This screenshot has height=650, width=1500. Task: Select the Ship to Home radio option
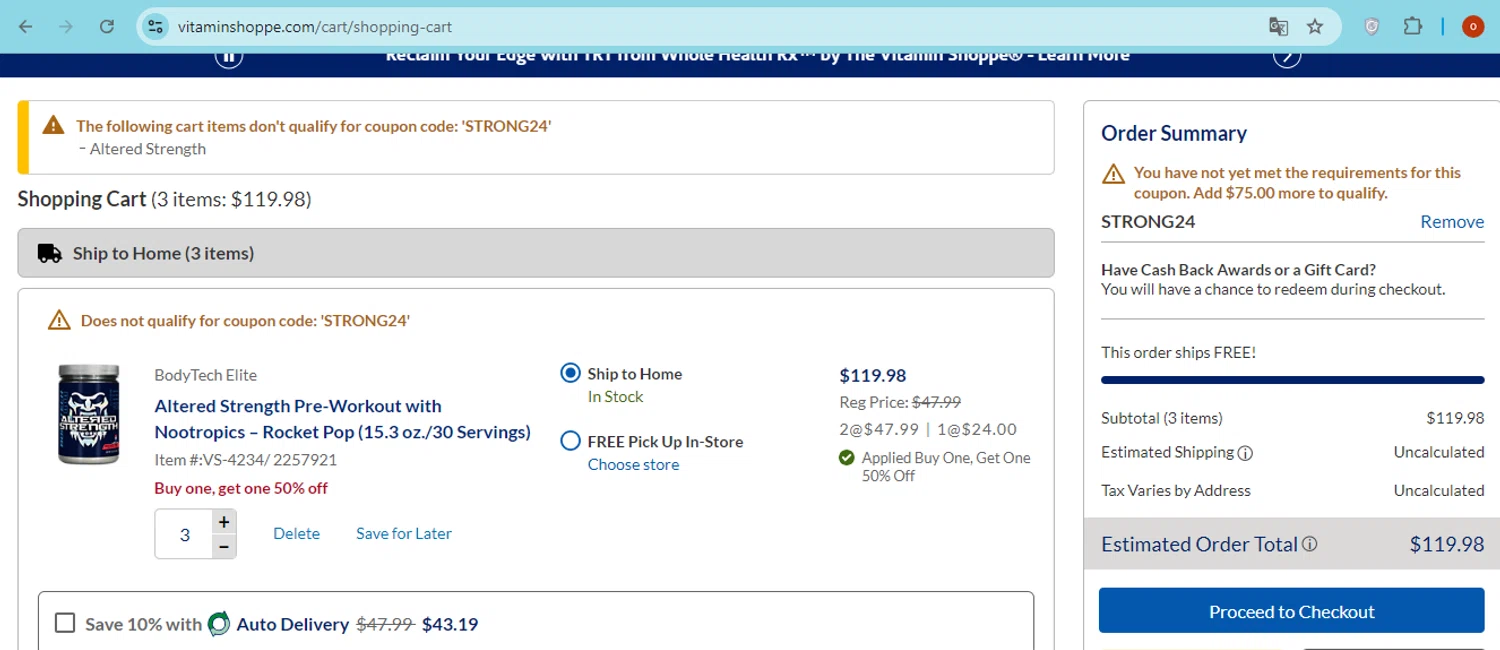[x=570, y=374]
